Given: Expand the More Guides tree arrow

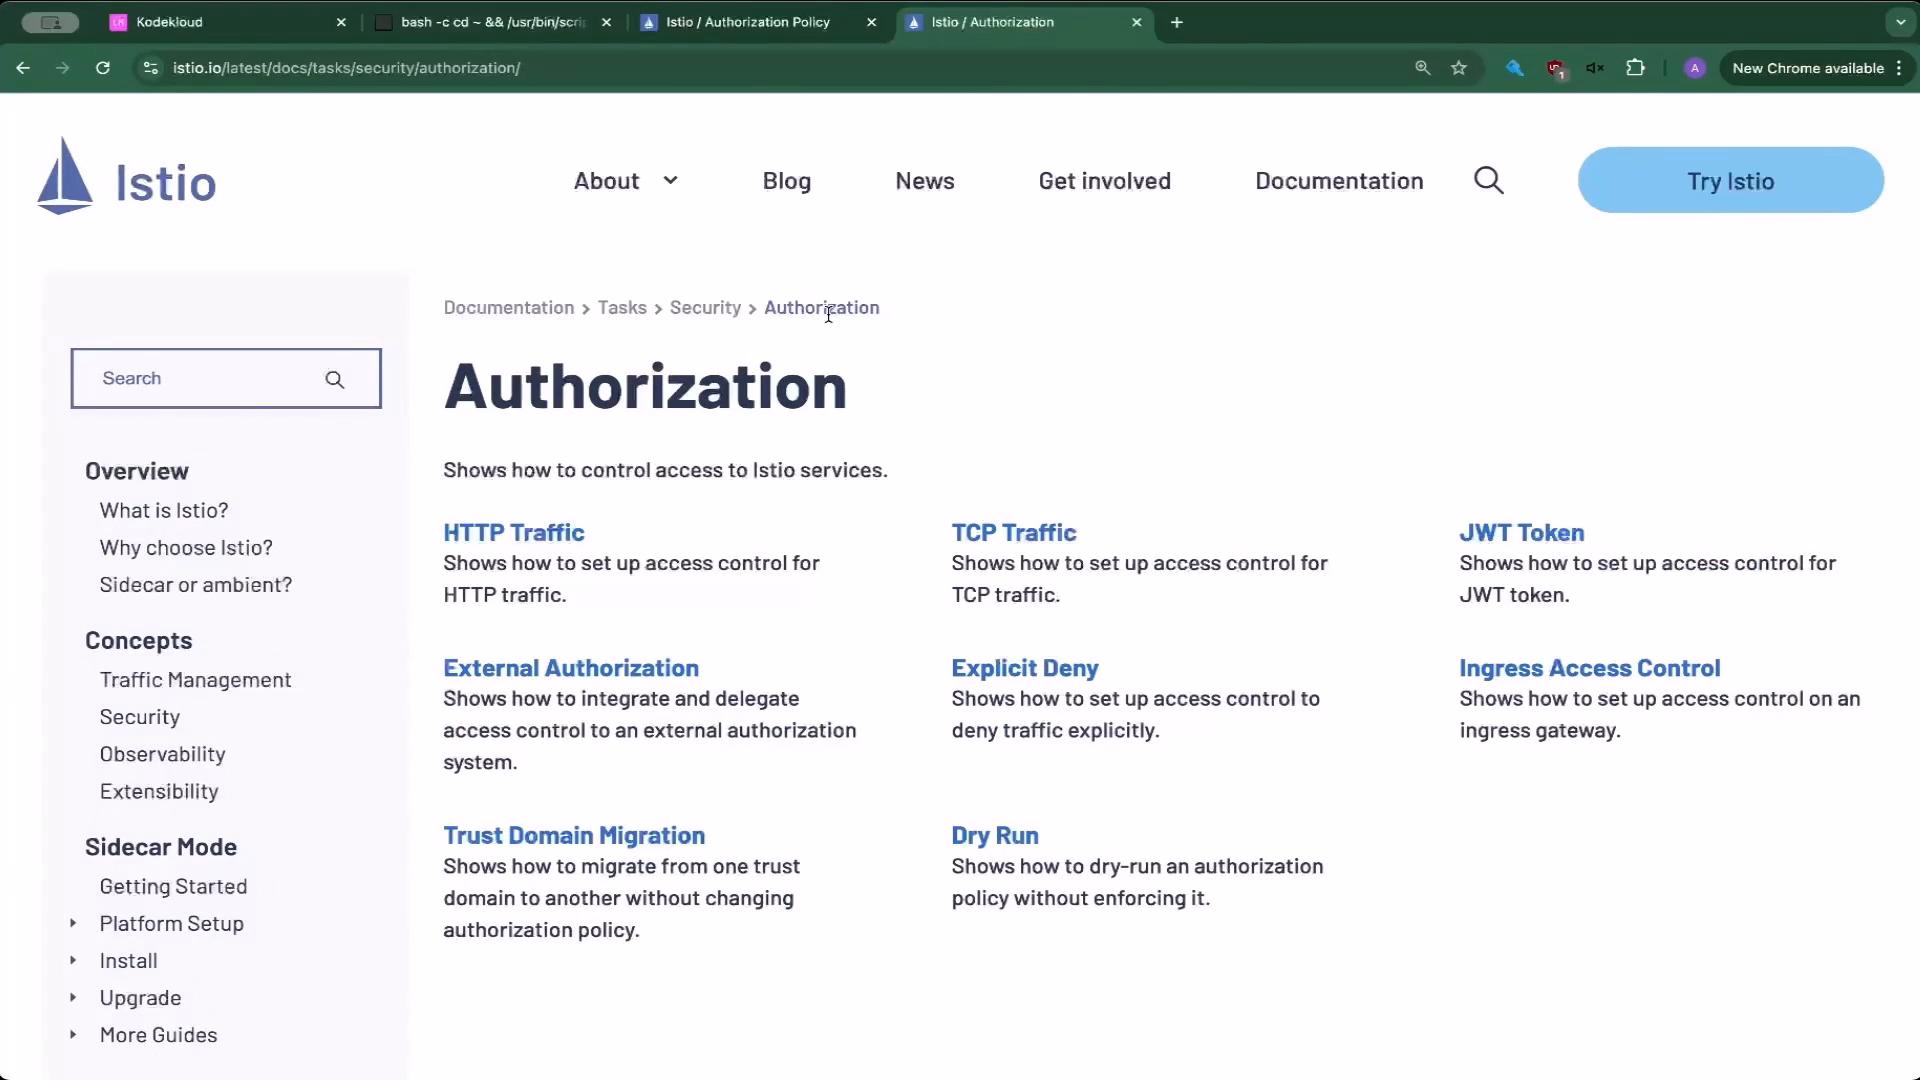Looking at the screenshot, I should 73,1034.
